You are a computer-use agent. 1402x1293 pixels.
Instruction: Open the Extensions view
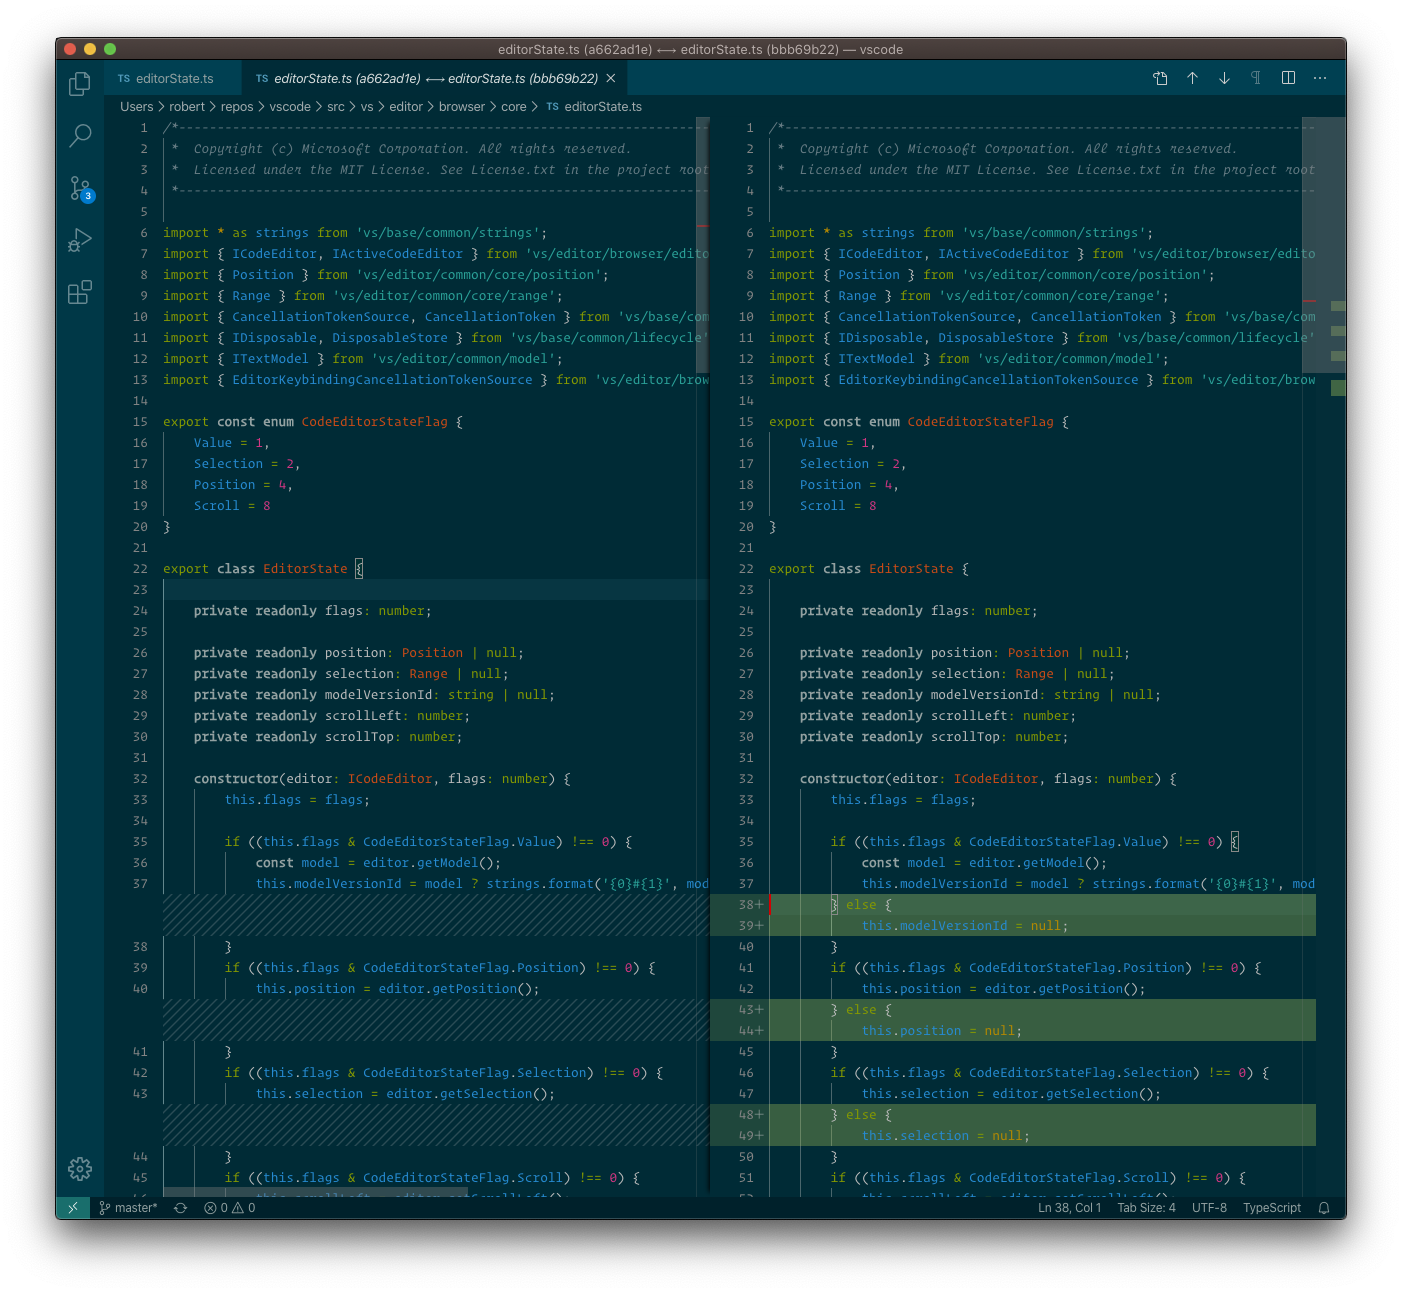pyautogui.click(x=80, y=292)
